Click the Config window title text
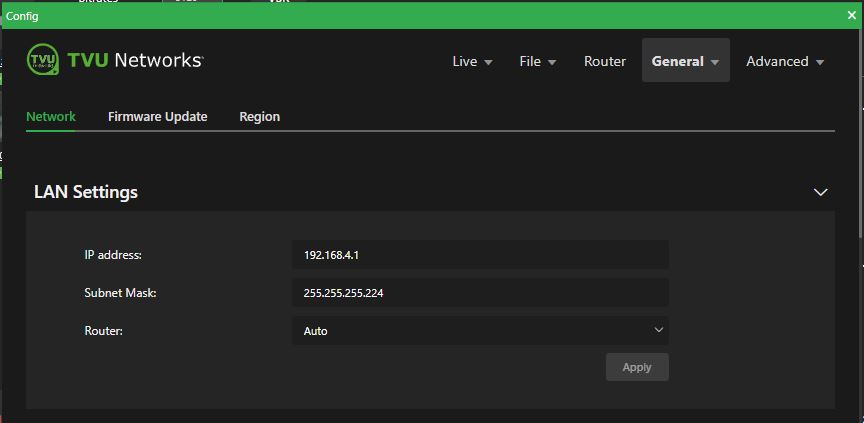This screenshot has width=864, height=423. [x=22, y=16]
